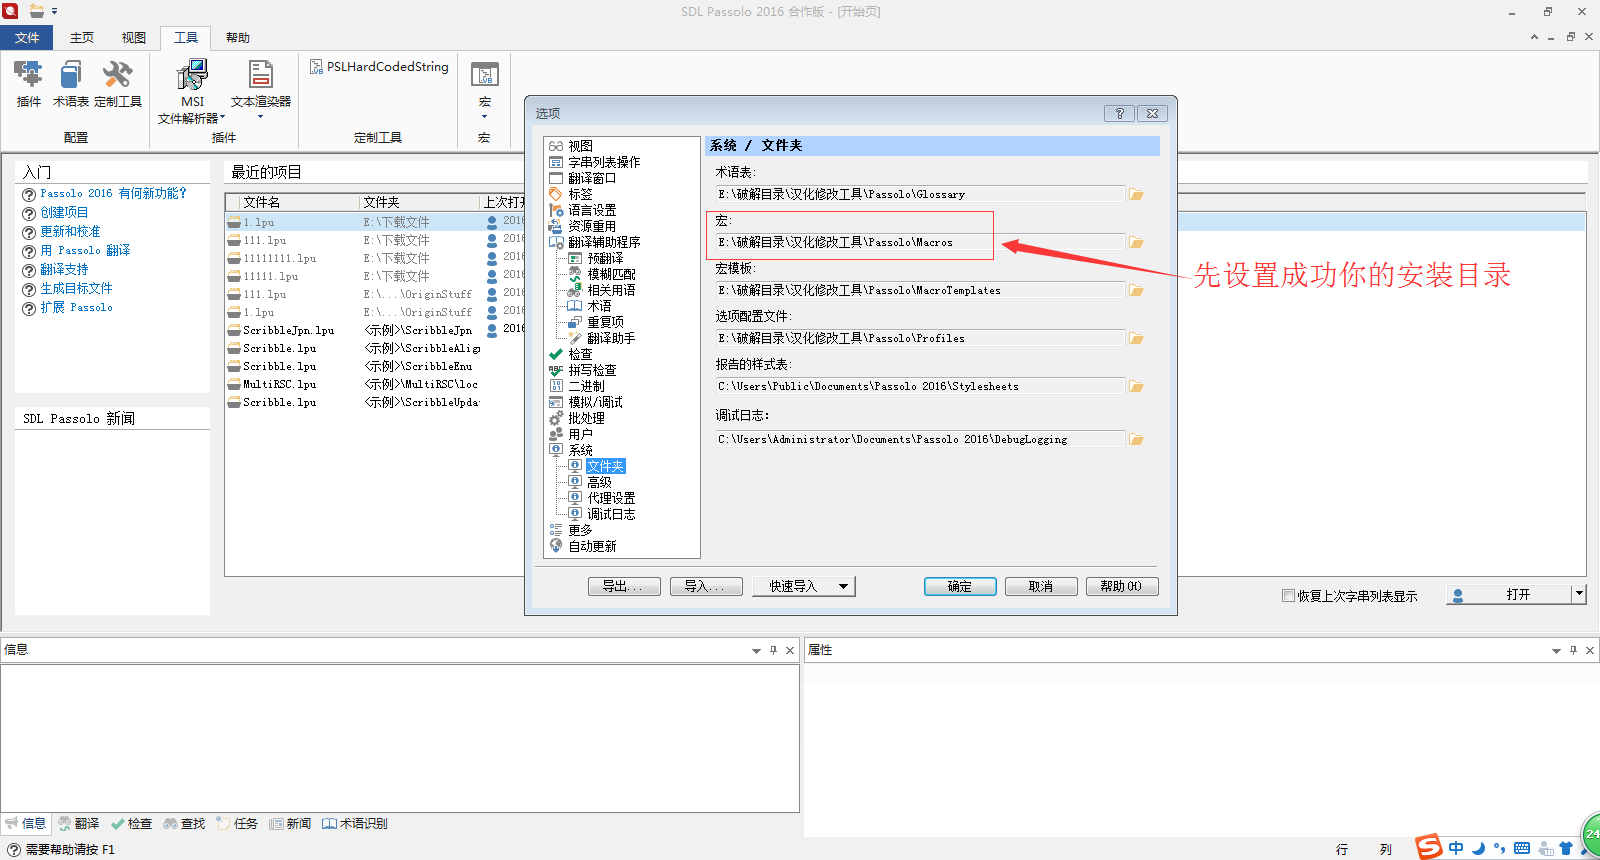1600x860 pixels.
Task: Click the 插件 (Plugins) ribbon icon
Action: [x=28, y=82]
